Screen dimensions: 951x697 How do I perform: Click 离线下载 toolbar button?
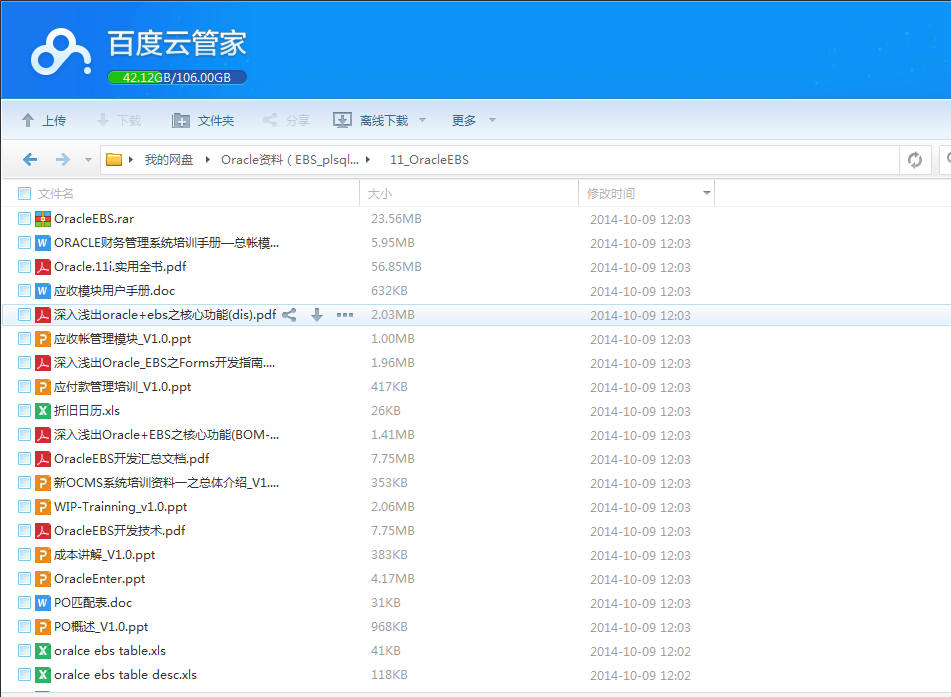coord(371,120)
